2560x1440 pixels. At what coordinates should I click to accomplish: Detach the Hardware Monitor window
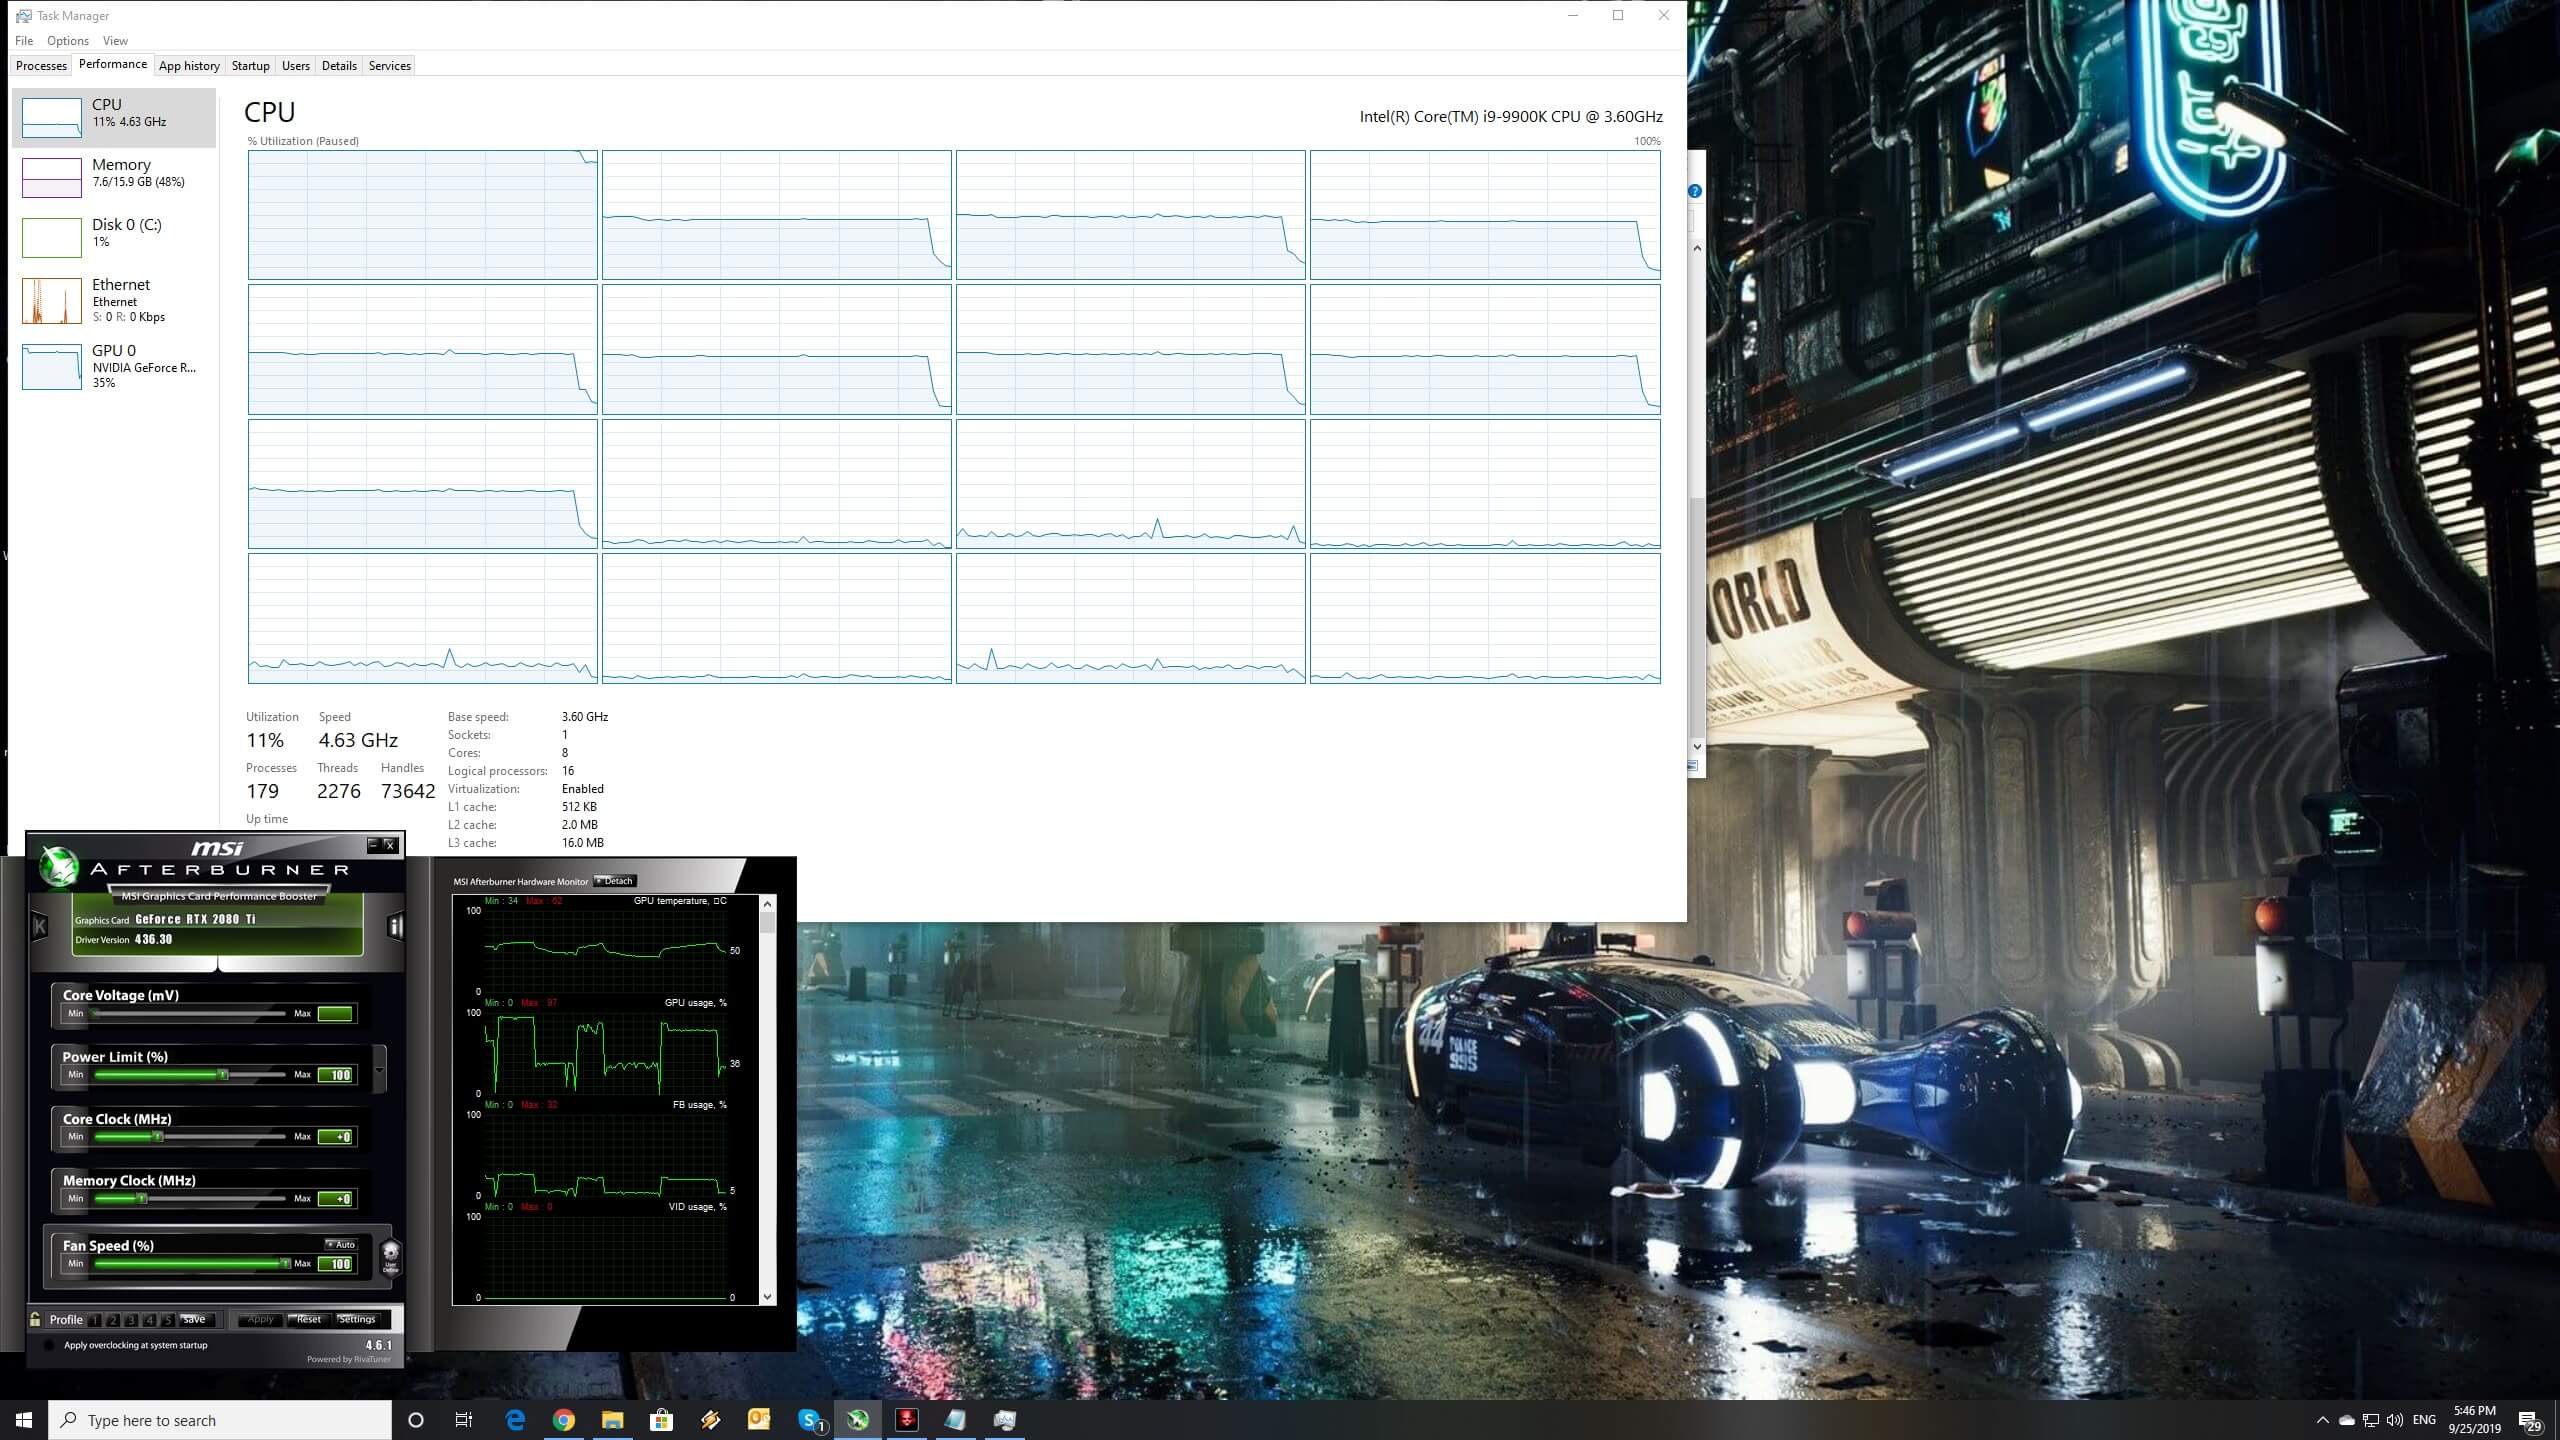click(615, 881)
